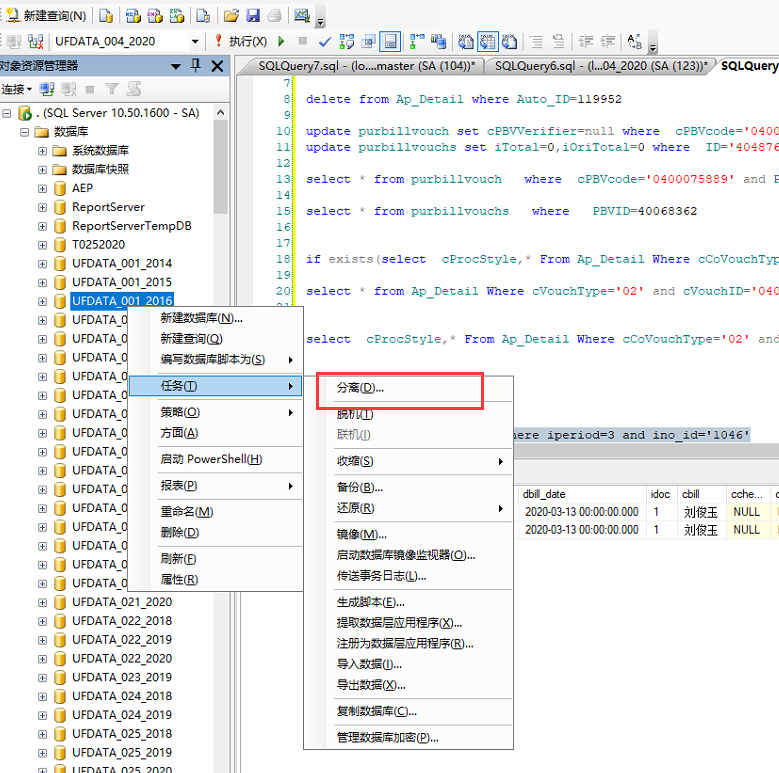Viewport: 779px width, 773px height.
Task: Click the Object Explorer filter icon
Action: point(112,89)
